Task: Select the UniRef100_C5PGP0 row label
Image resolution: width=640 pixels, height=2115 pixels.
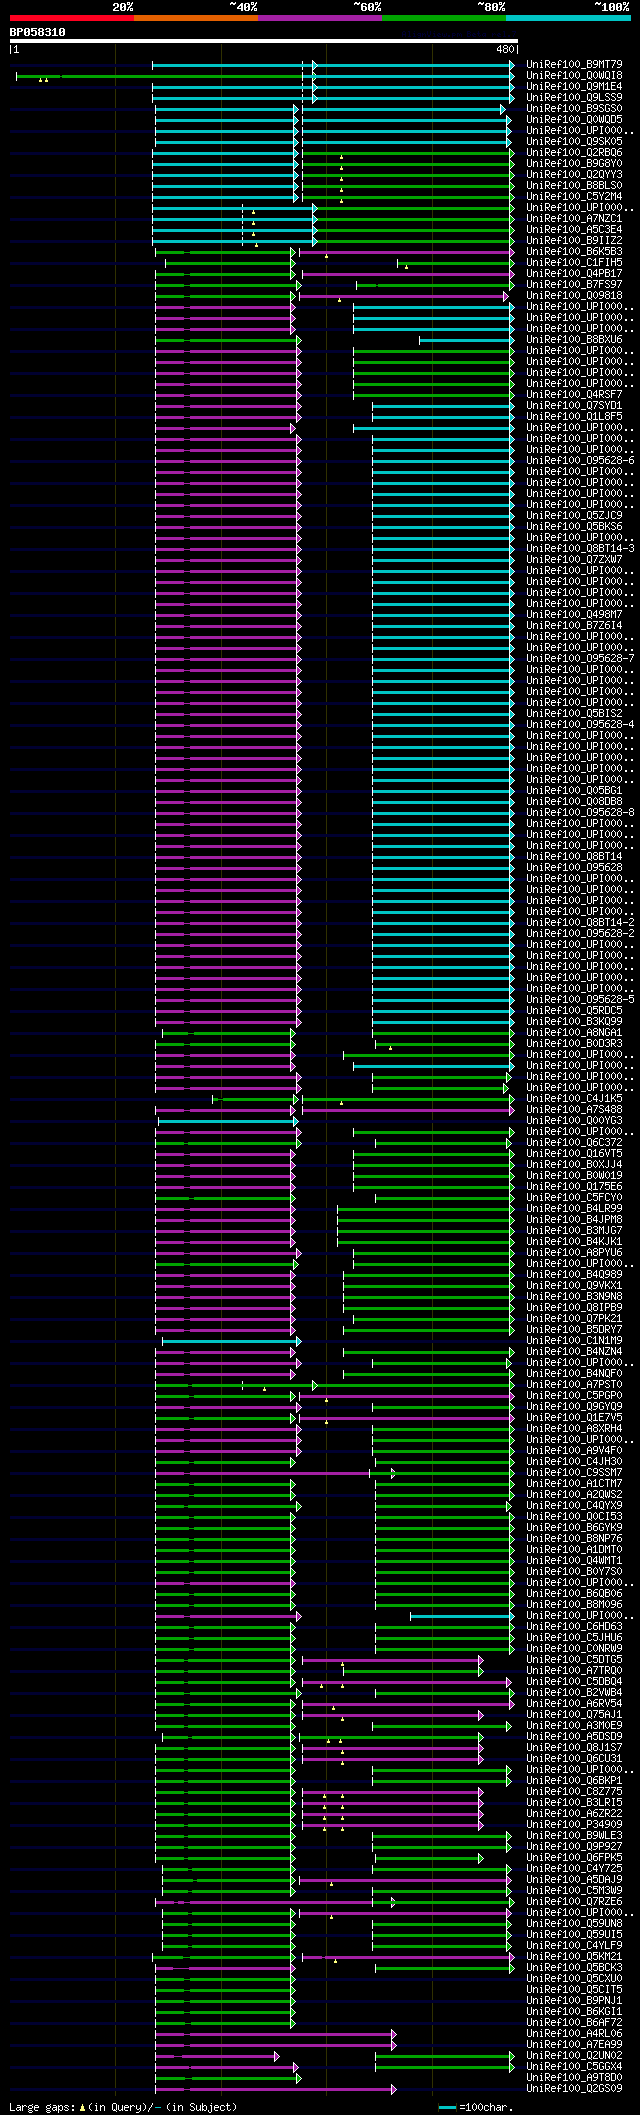Action: pyautogui.click(x=574, y=1395)
